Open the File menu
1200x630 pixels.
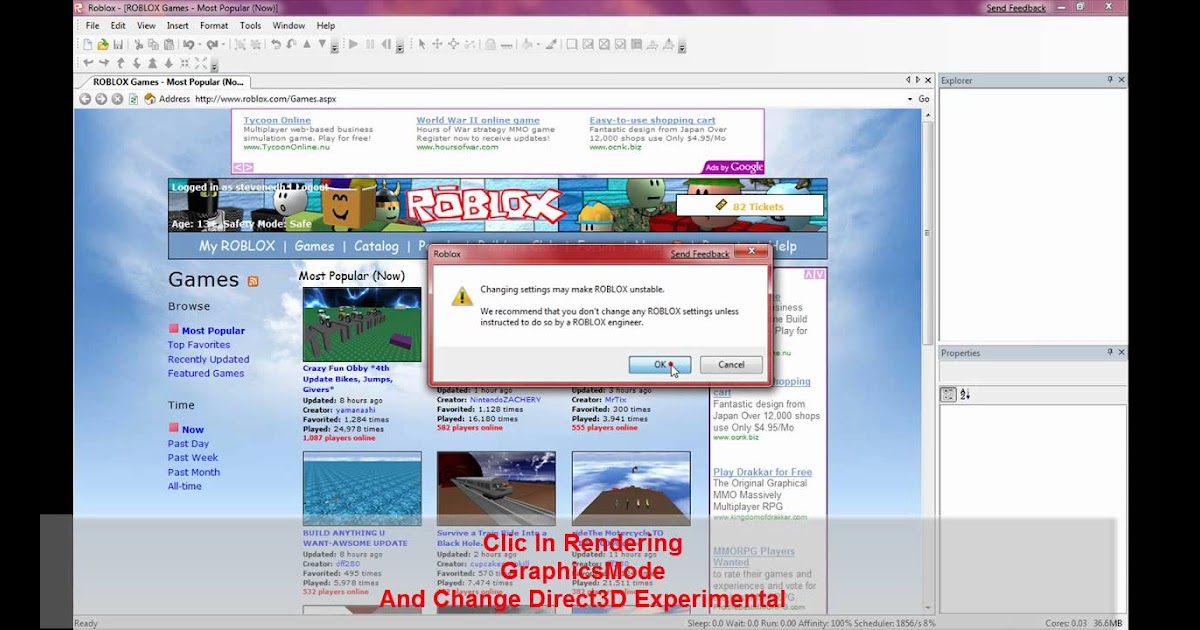(x=92, y=26)
